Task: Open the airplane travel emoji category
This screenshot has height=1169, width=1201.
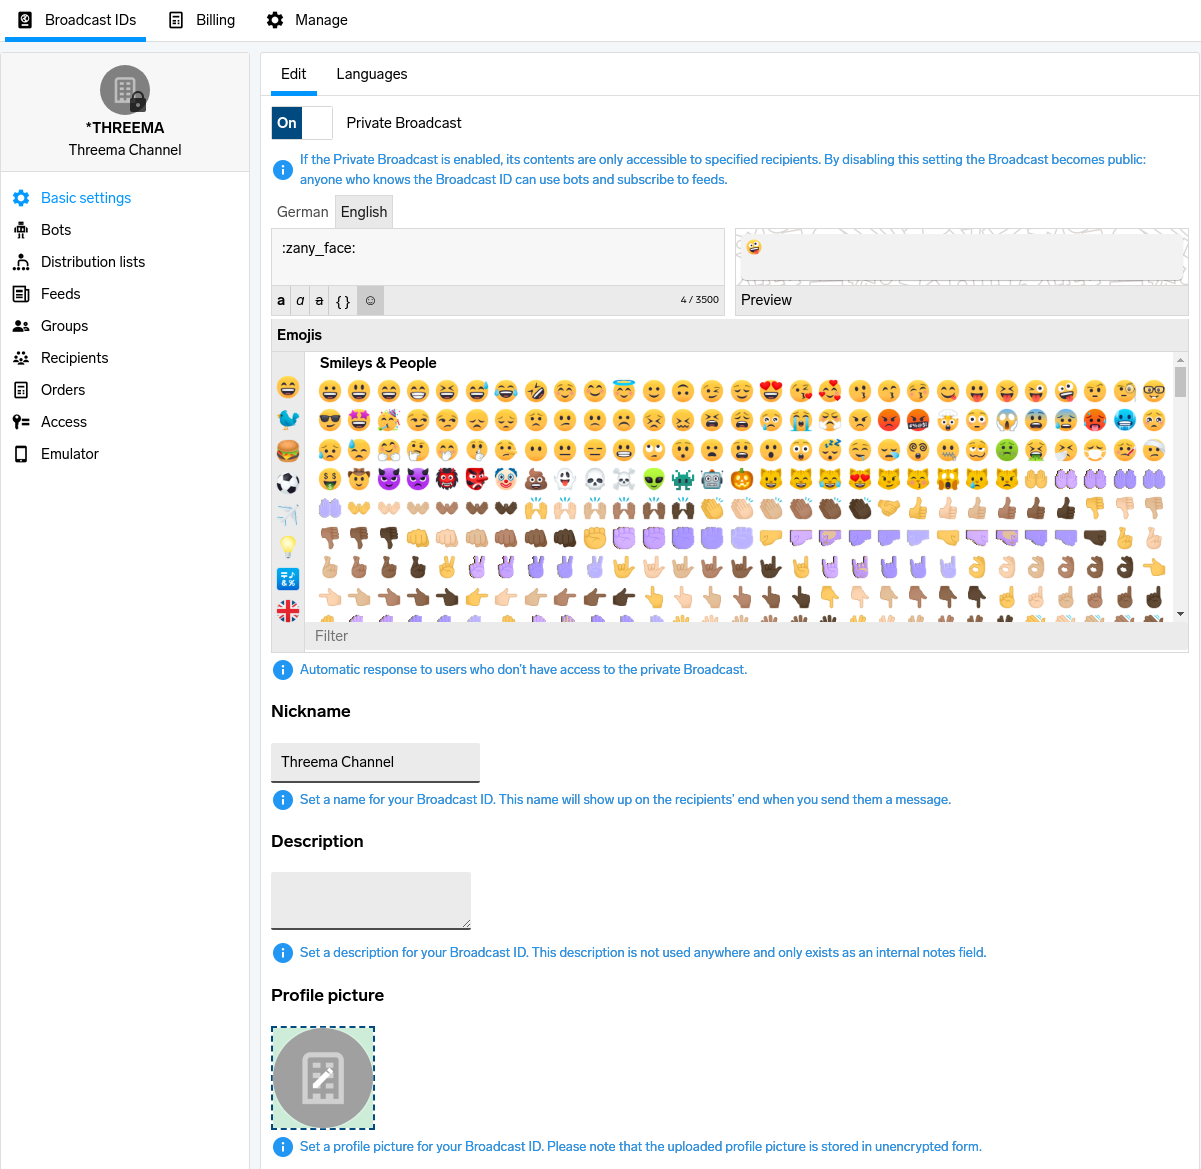Action: pos(288,515)
